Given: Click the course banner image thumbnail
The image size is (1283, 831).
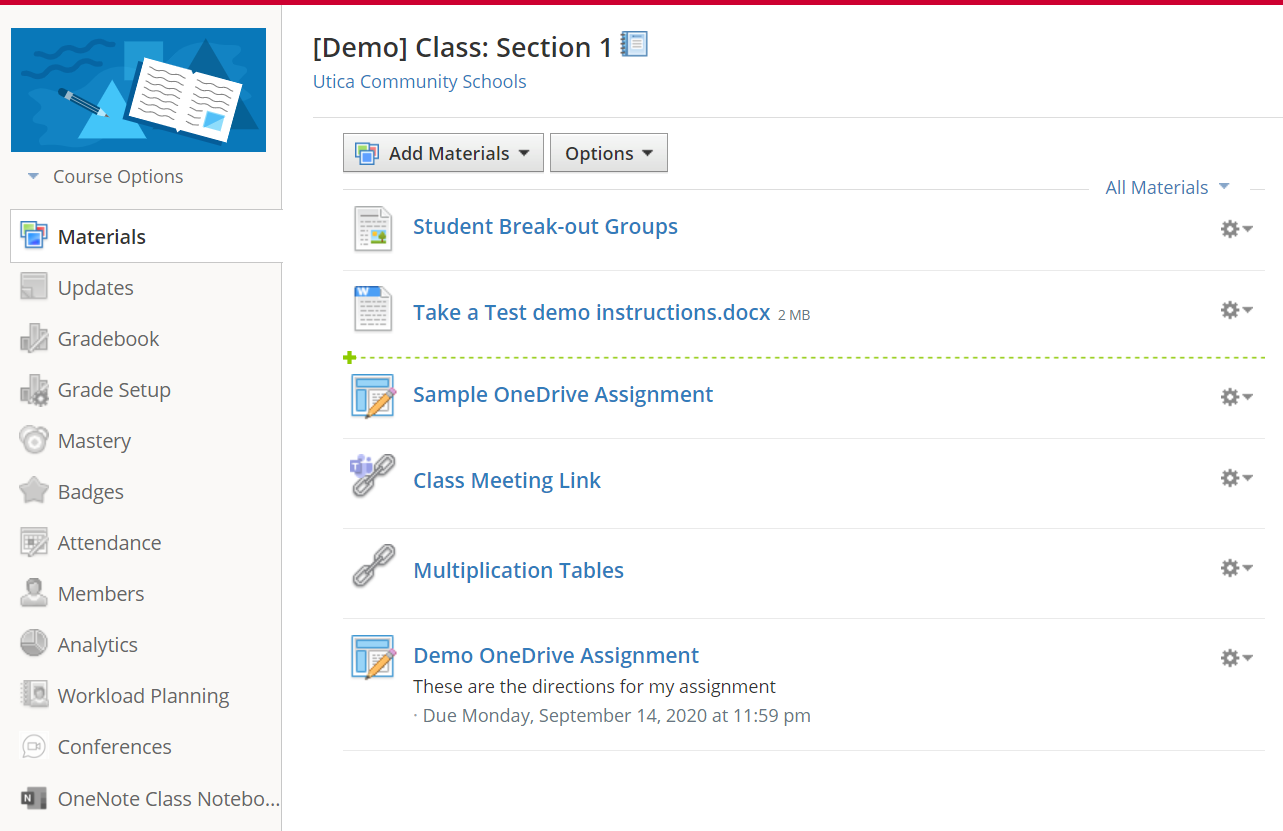Looking at the screenshot, I should 138,90.
